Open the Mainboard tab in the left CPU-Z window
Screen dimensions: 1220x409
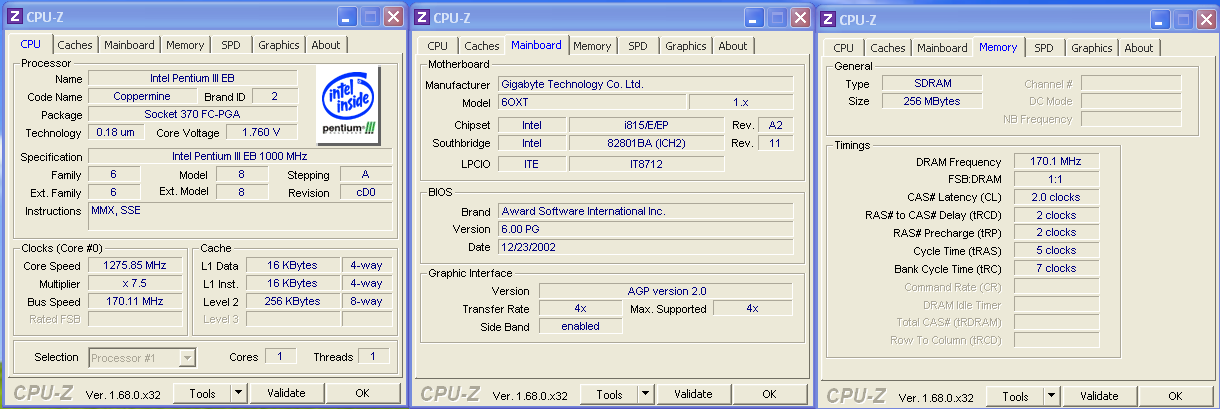tap(130, 45)
